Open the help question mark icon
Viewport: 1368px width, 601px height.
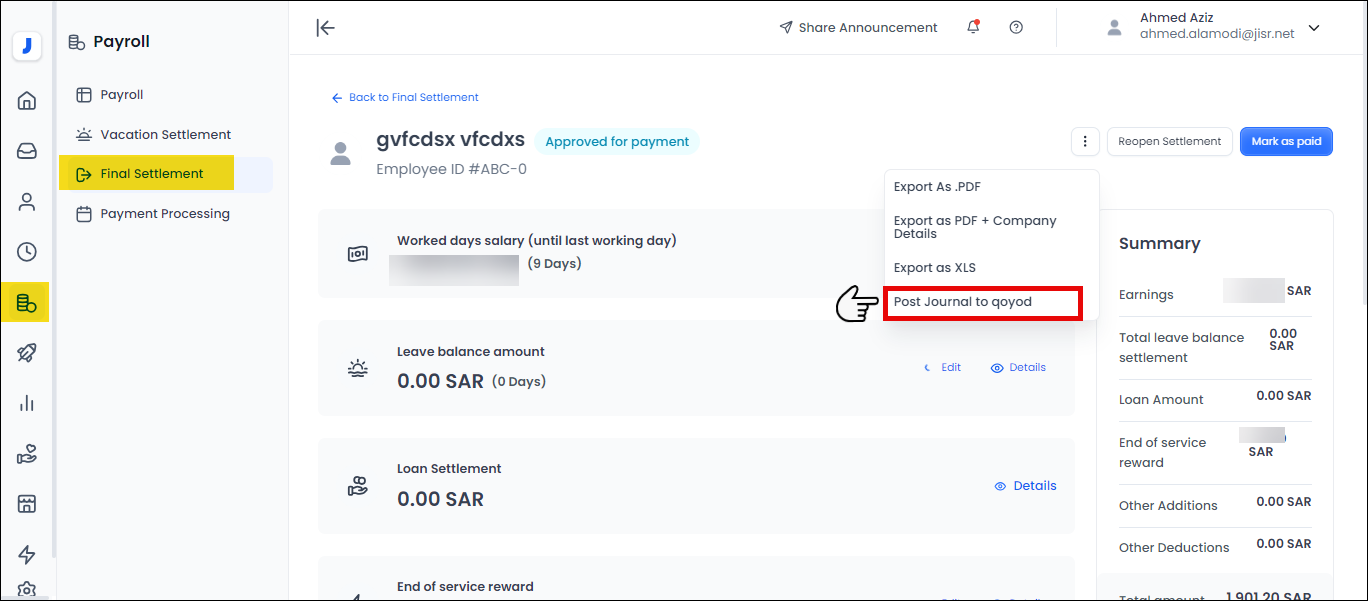click(1016, 28)
